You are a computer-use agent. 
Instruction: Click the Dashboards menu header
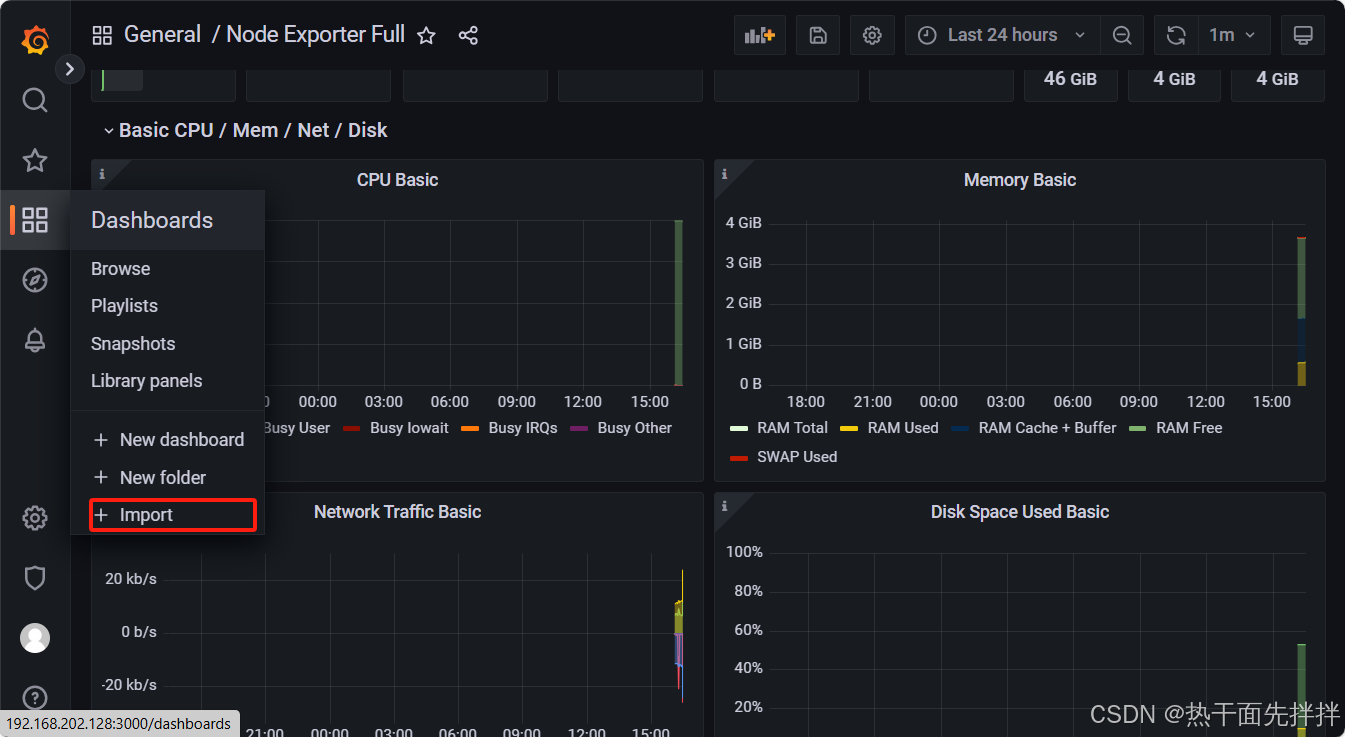click(x=167, y=220)
